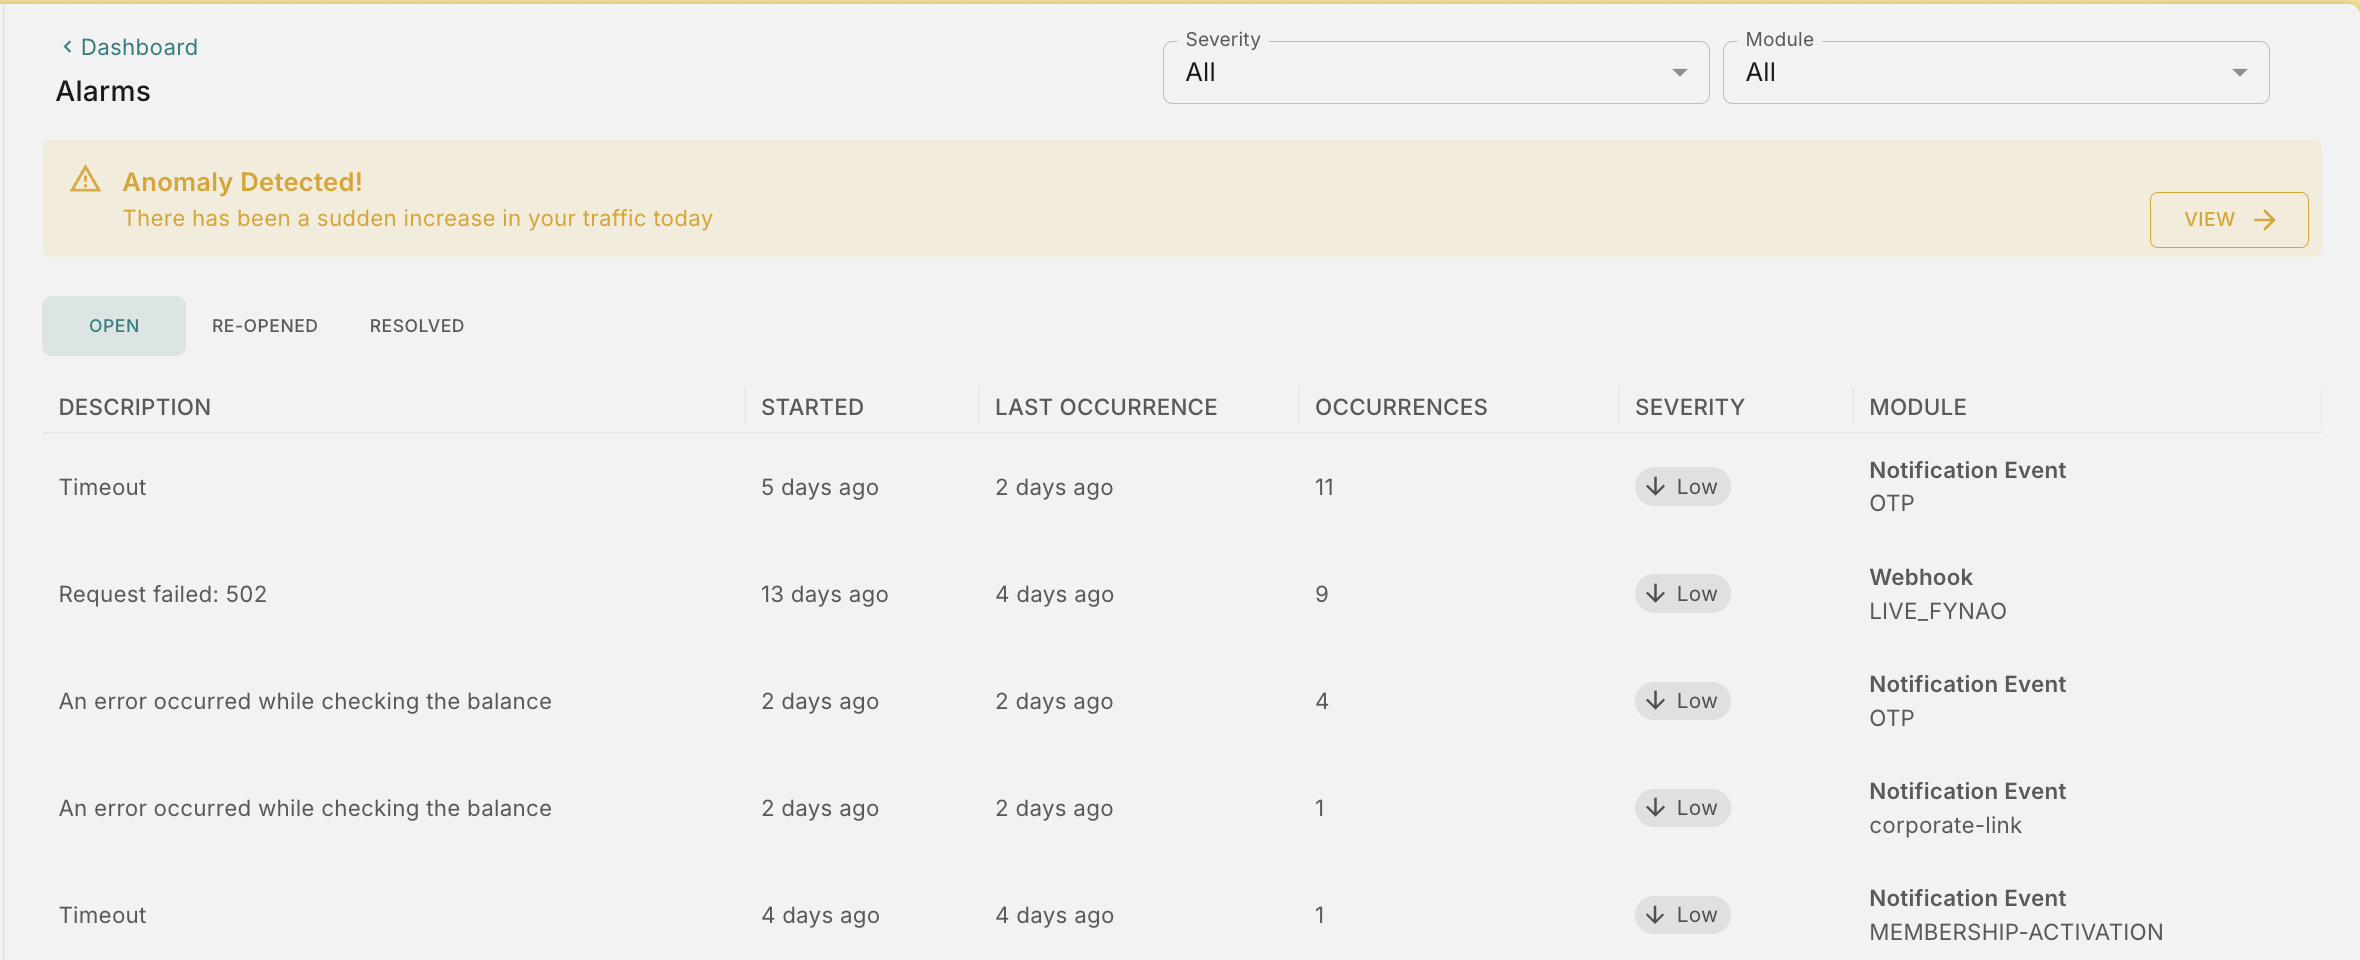Click the STARTED column header

point(812,407)
